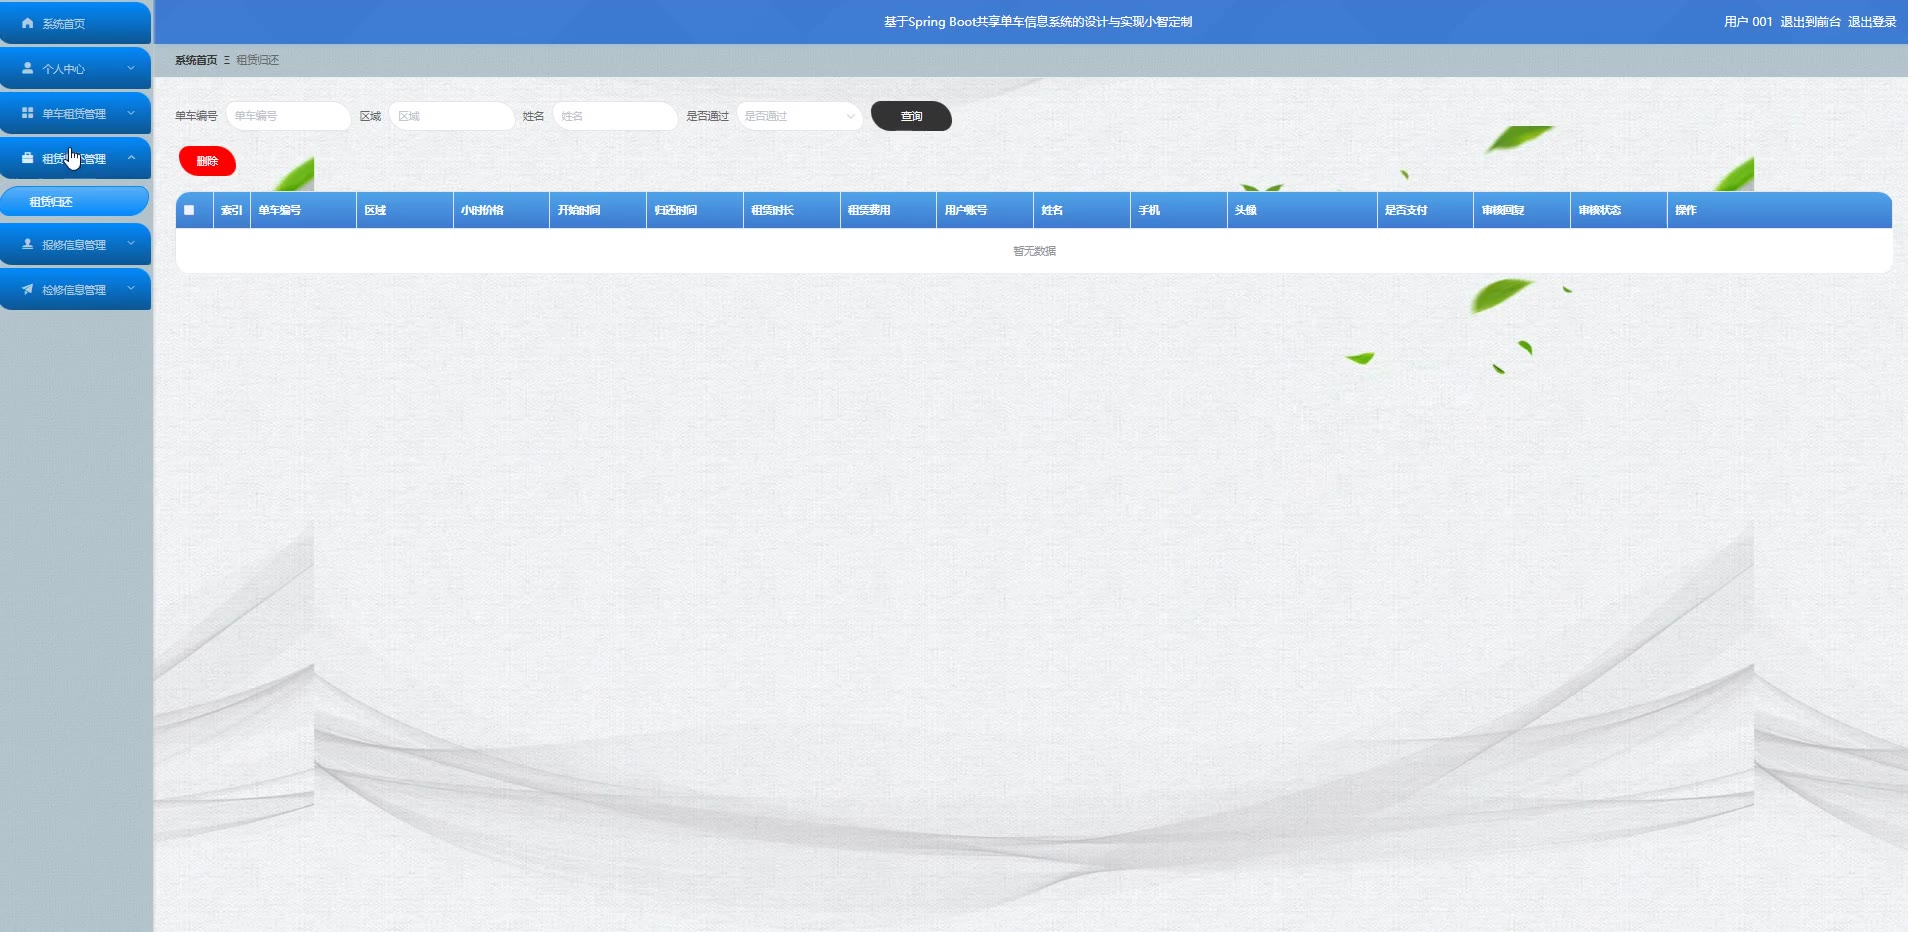Toggle the select-all checkbox in table header
The width and height of the screenshot is (1908, 932).
point(189,210)
